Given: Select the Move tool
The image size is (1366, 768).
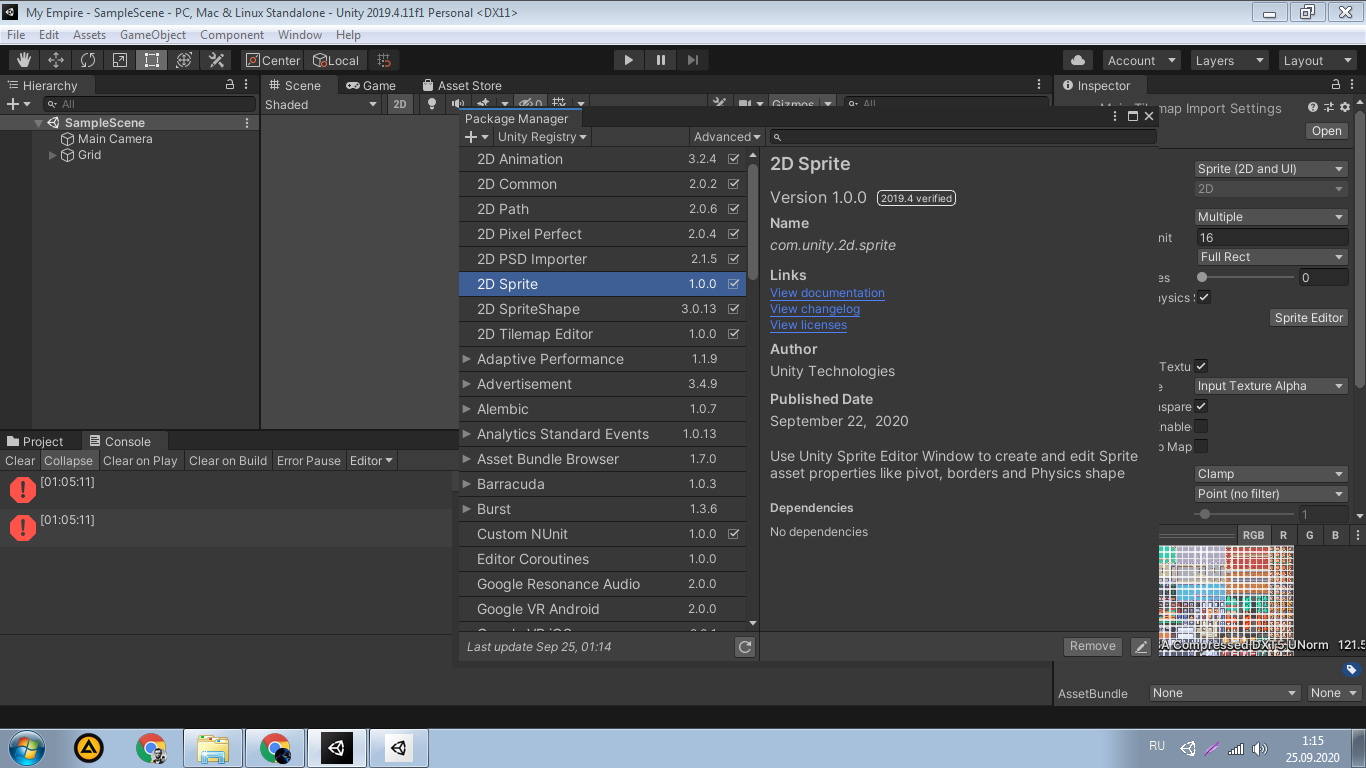Looking at the screenshot, I should pos(56,60).
